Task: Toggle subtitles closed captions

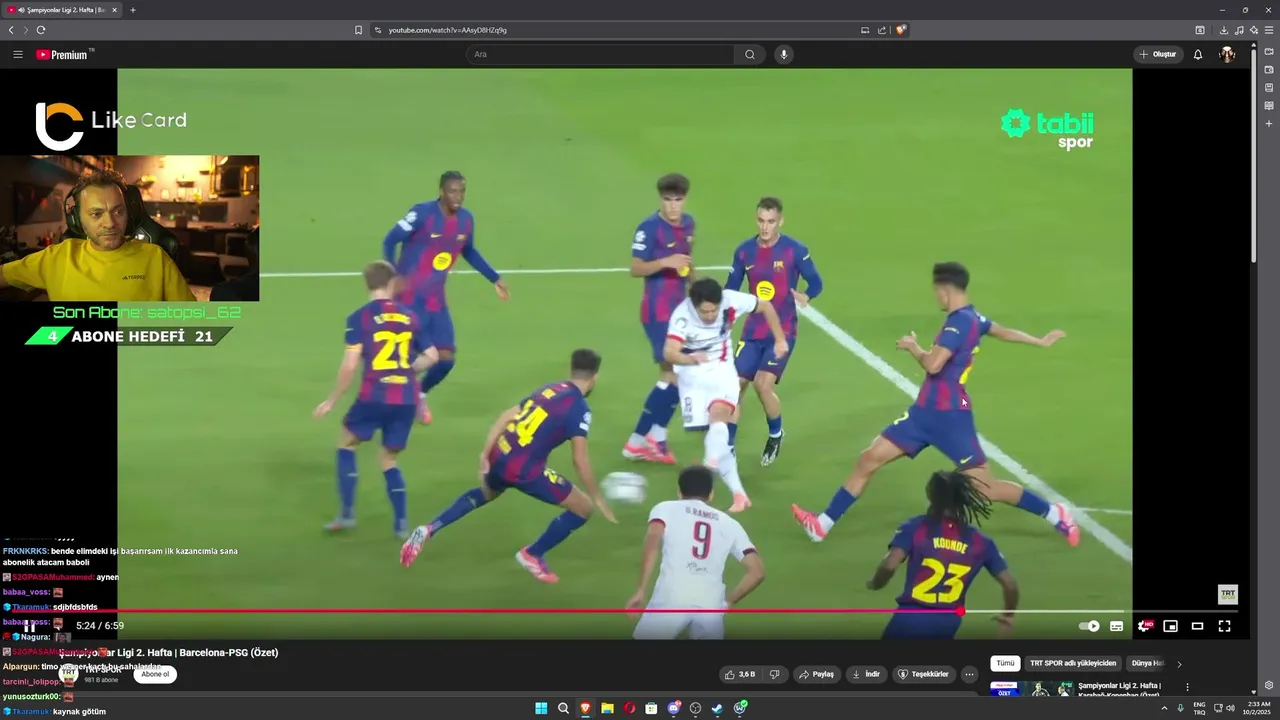Action: point(1116,626)
